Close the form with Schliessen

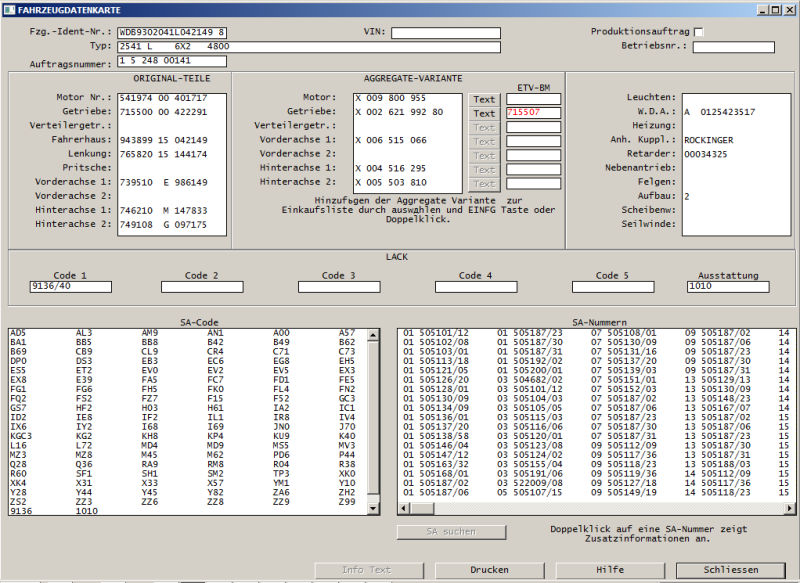click(730, 570)
